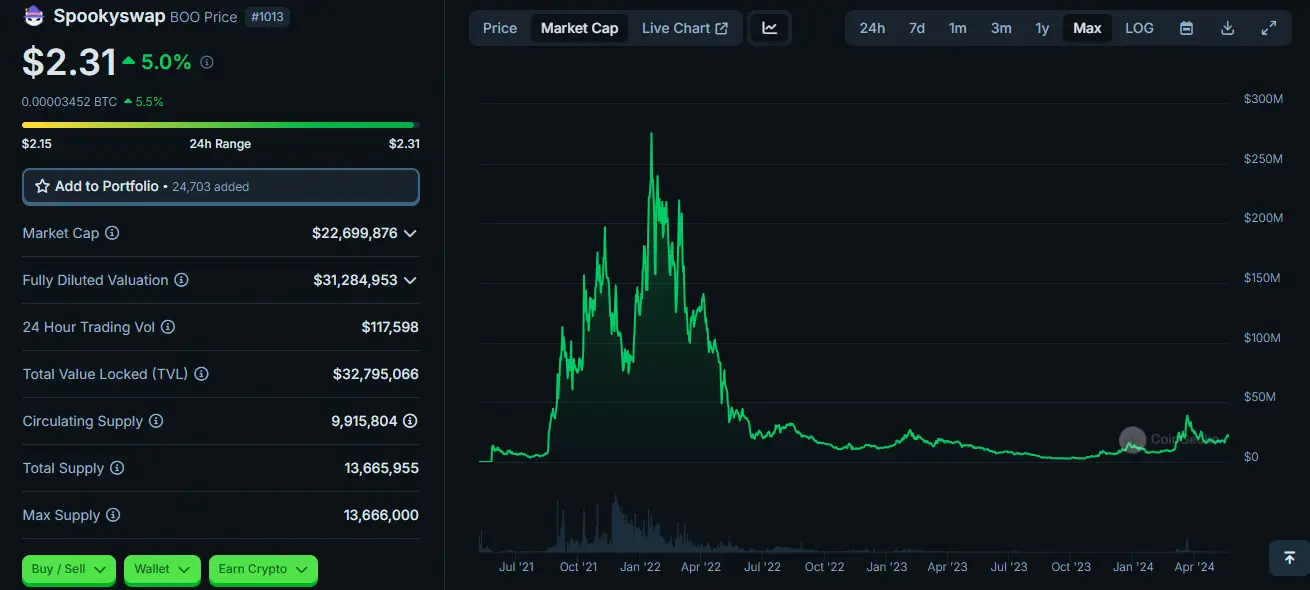Show Max Supply info icon
This screenshot has width=1310, height=590.
[x=113, y=515]
